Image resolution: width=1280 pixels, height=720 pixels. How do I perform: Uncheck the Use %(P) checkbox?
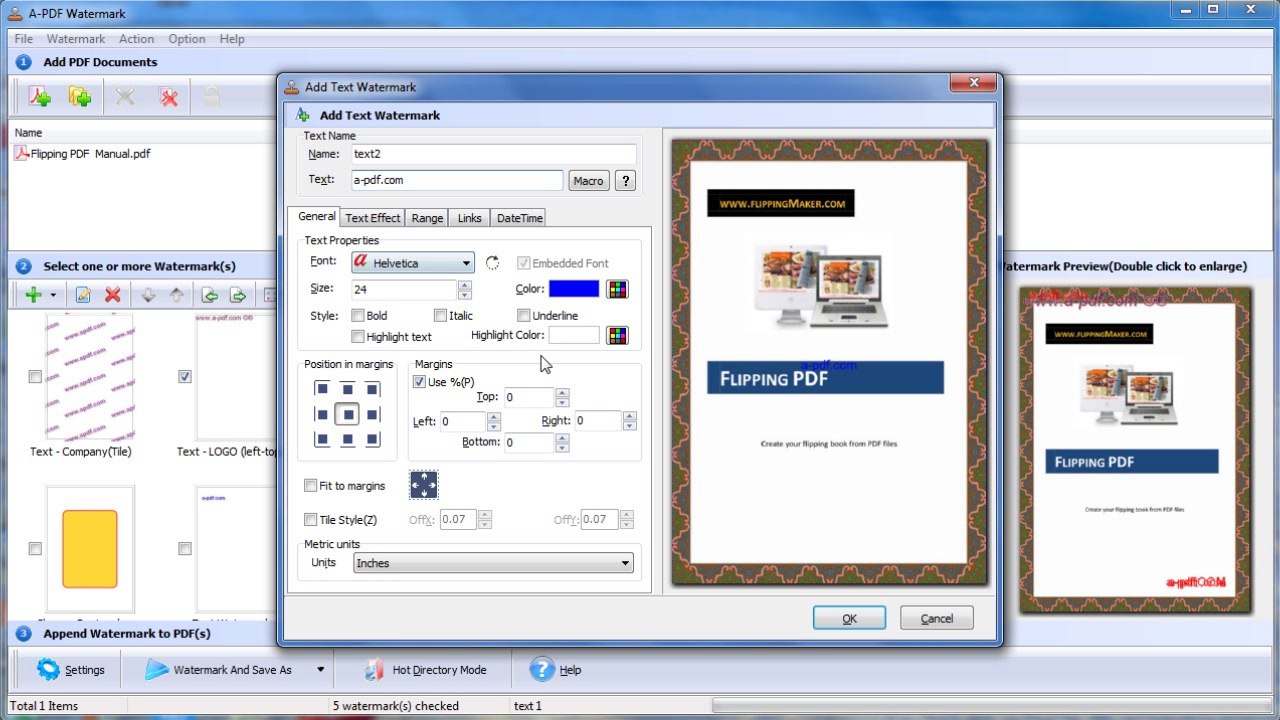[420, 382]
